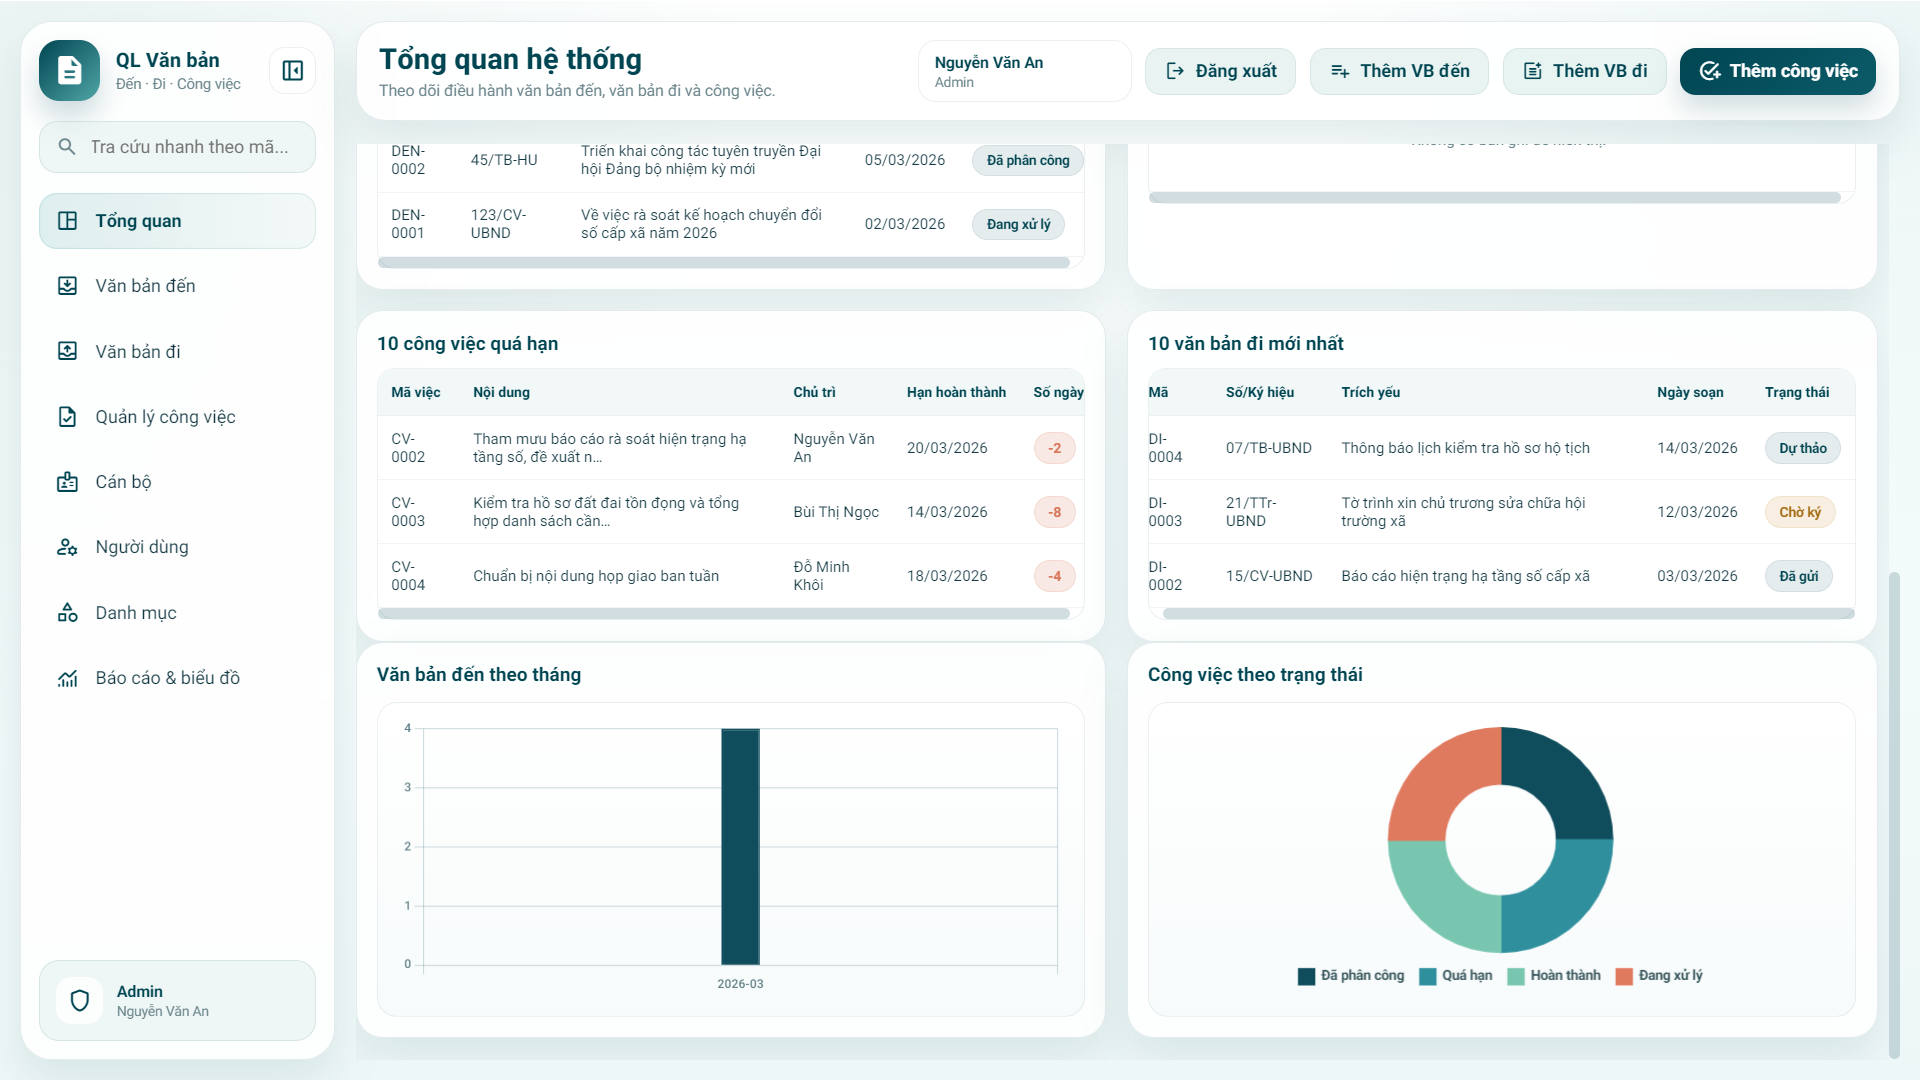This screenshot has width=1920, height=1080.
Task: Click the Quản lý công việc icon
Action: point(67,417)
